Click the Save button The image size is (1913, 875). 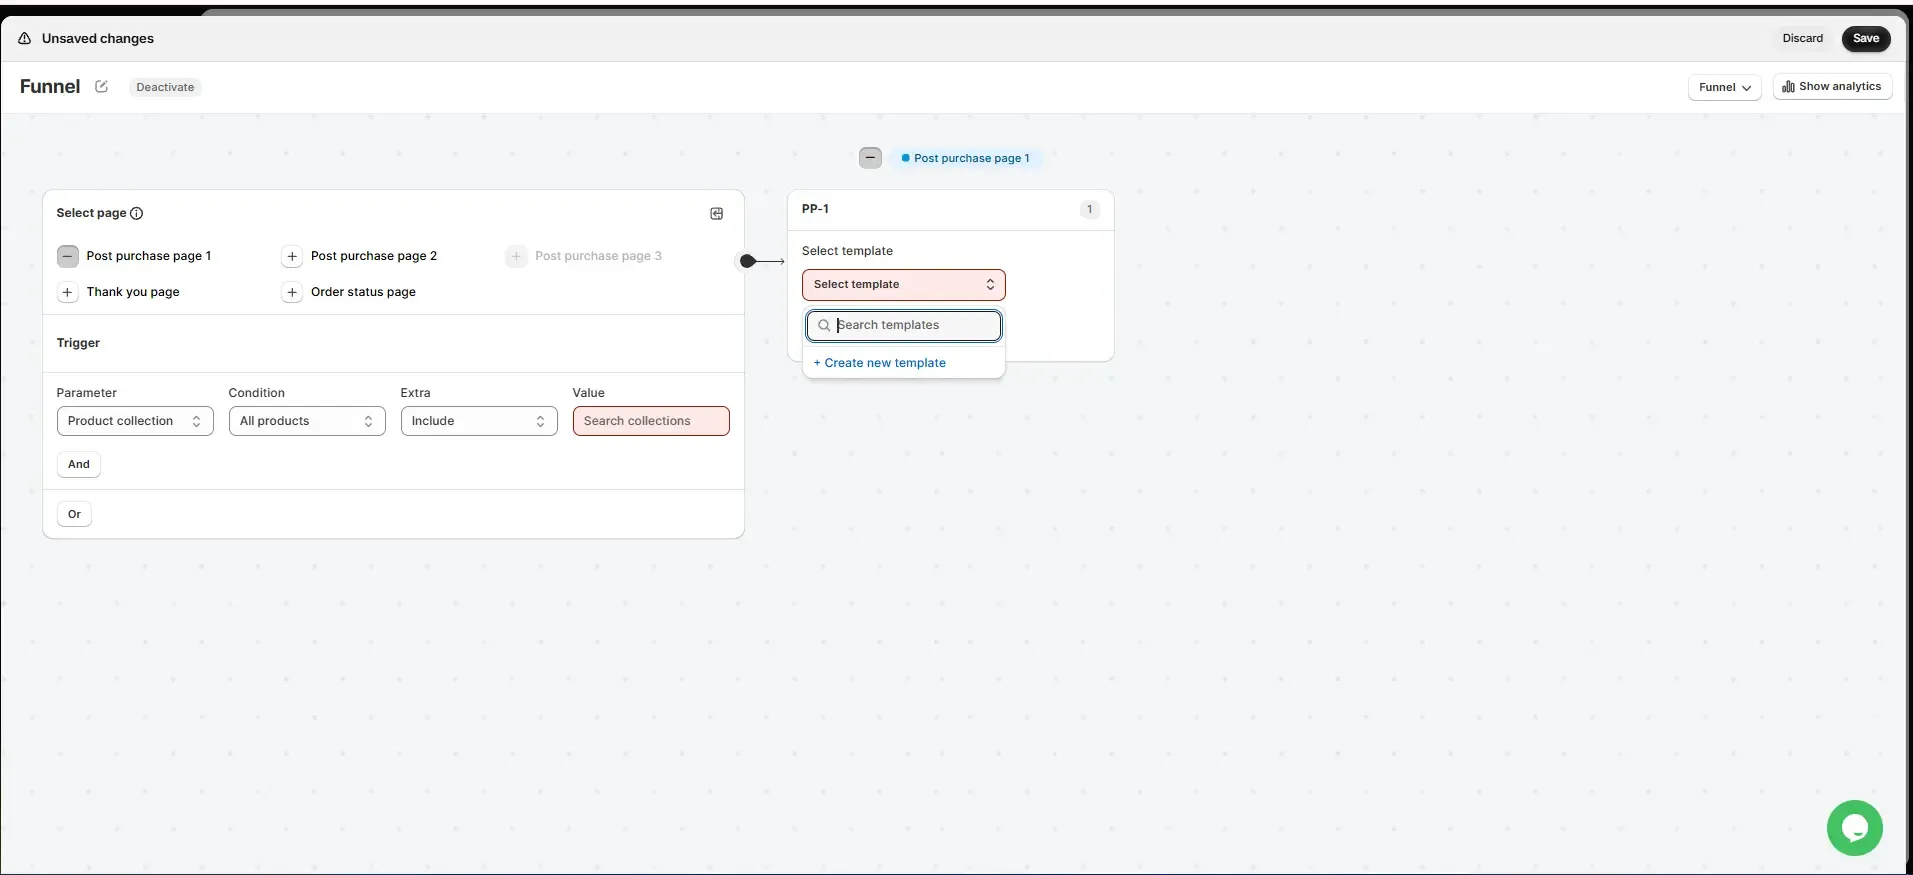point(1866,38)
